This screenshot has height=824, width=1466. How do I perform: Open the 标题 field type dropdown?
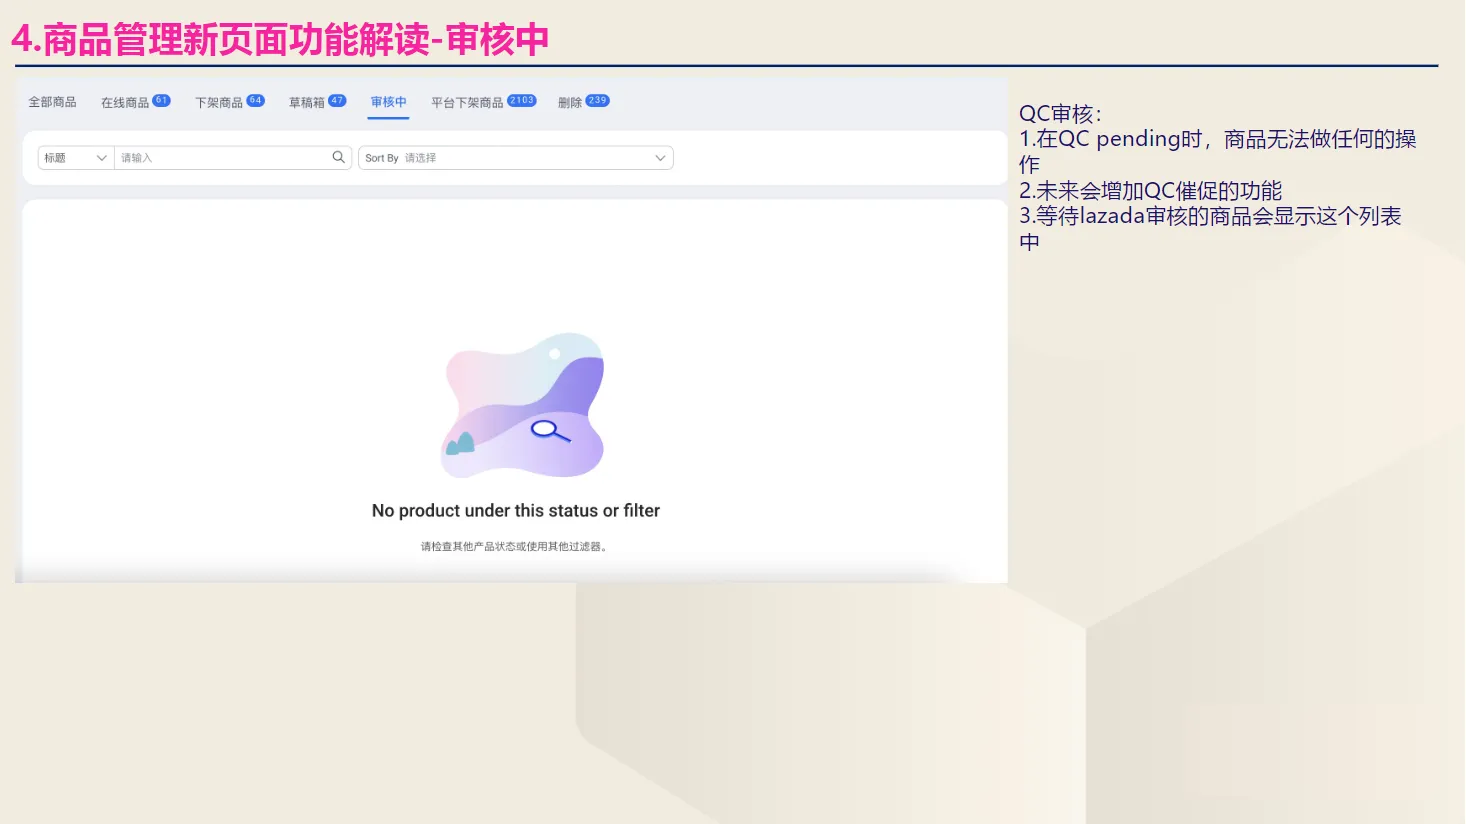[x=75, y=157]
